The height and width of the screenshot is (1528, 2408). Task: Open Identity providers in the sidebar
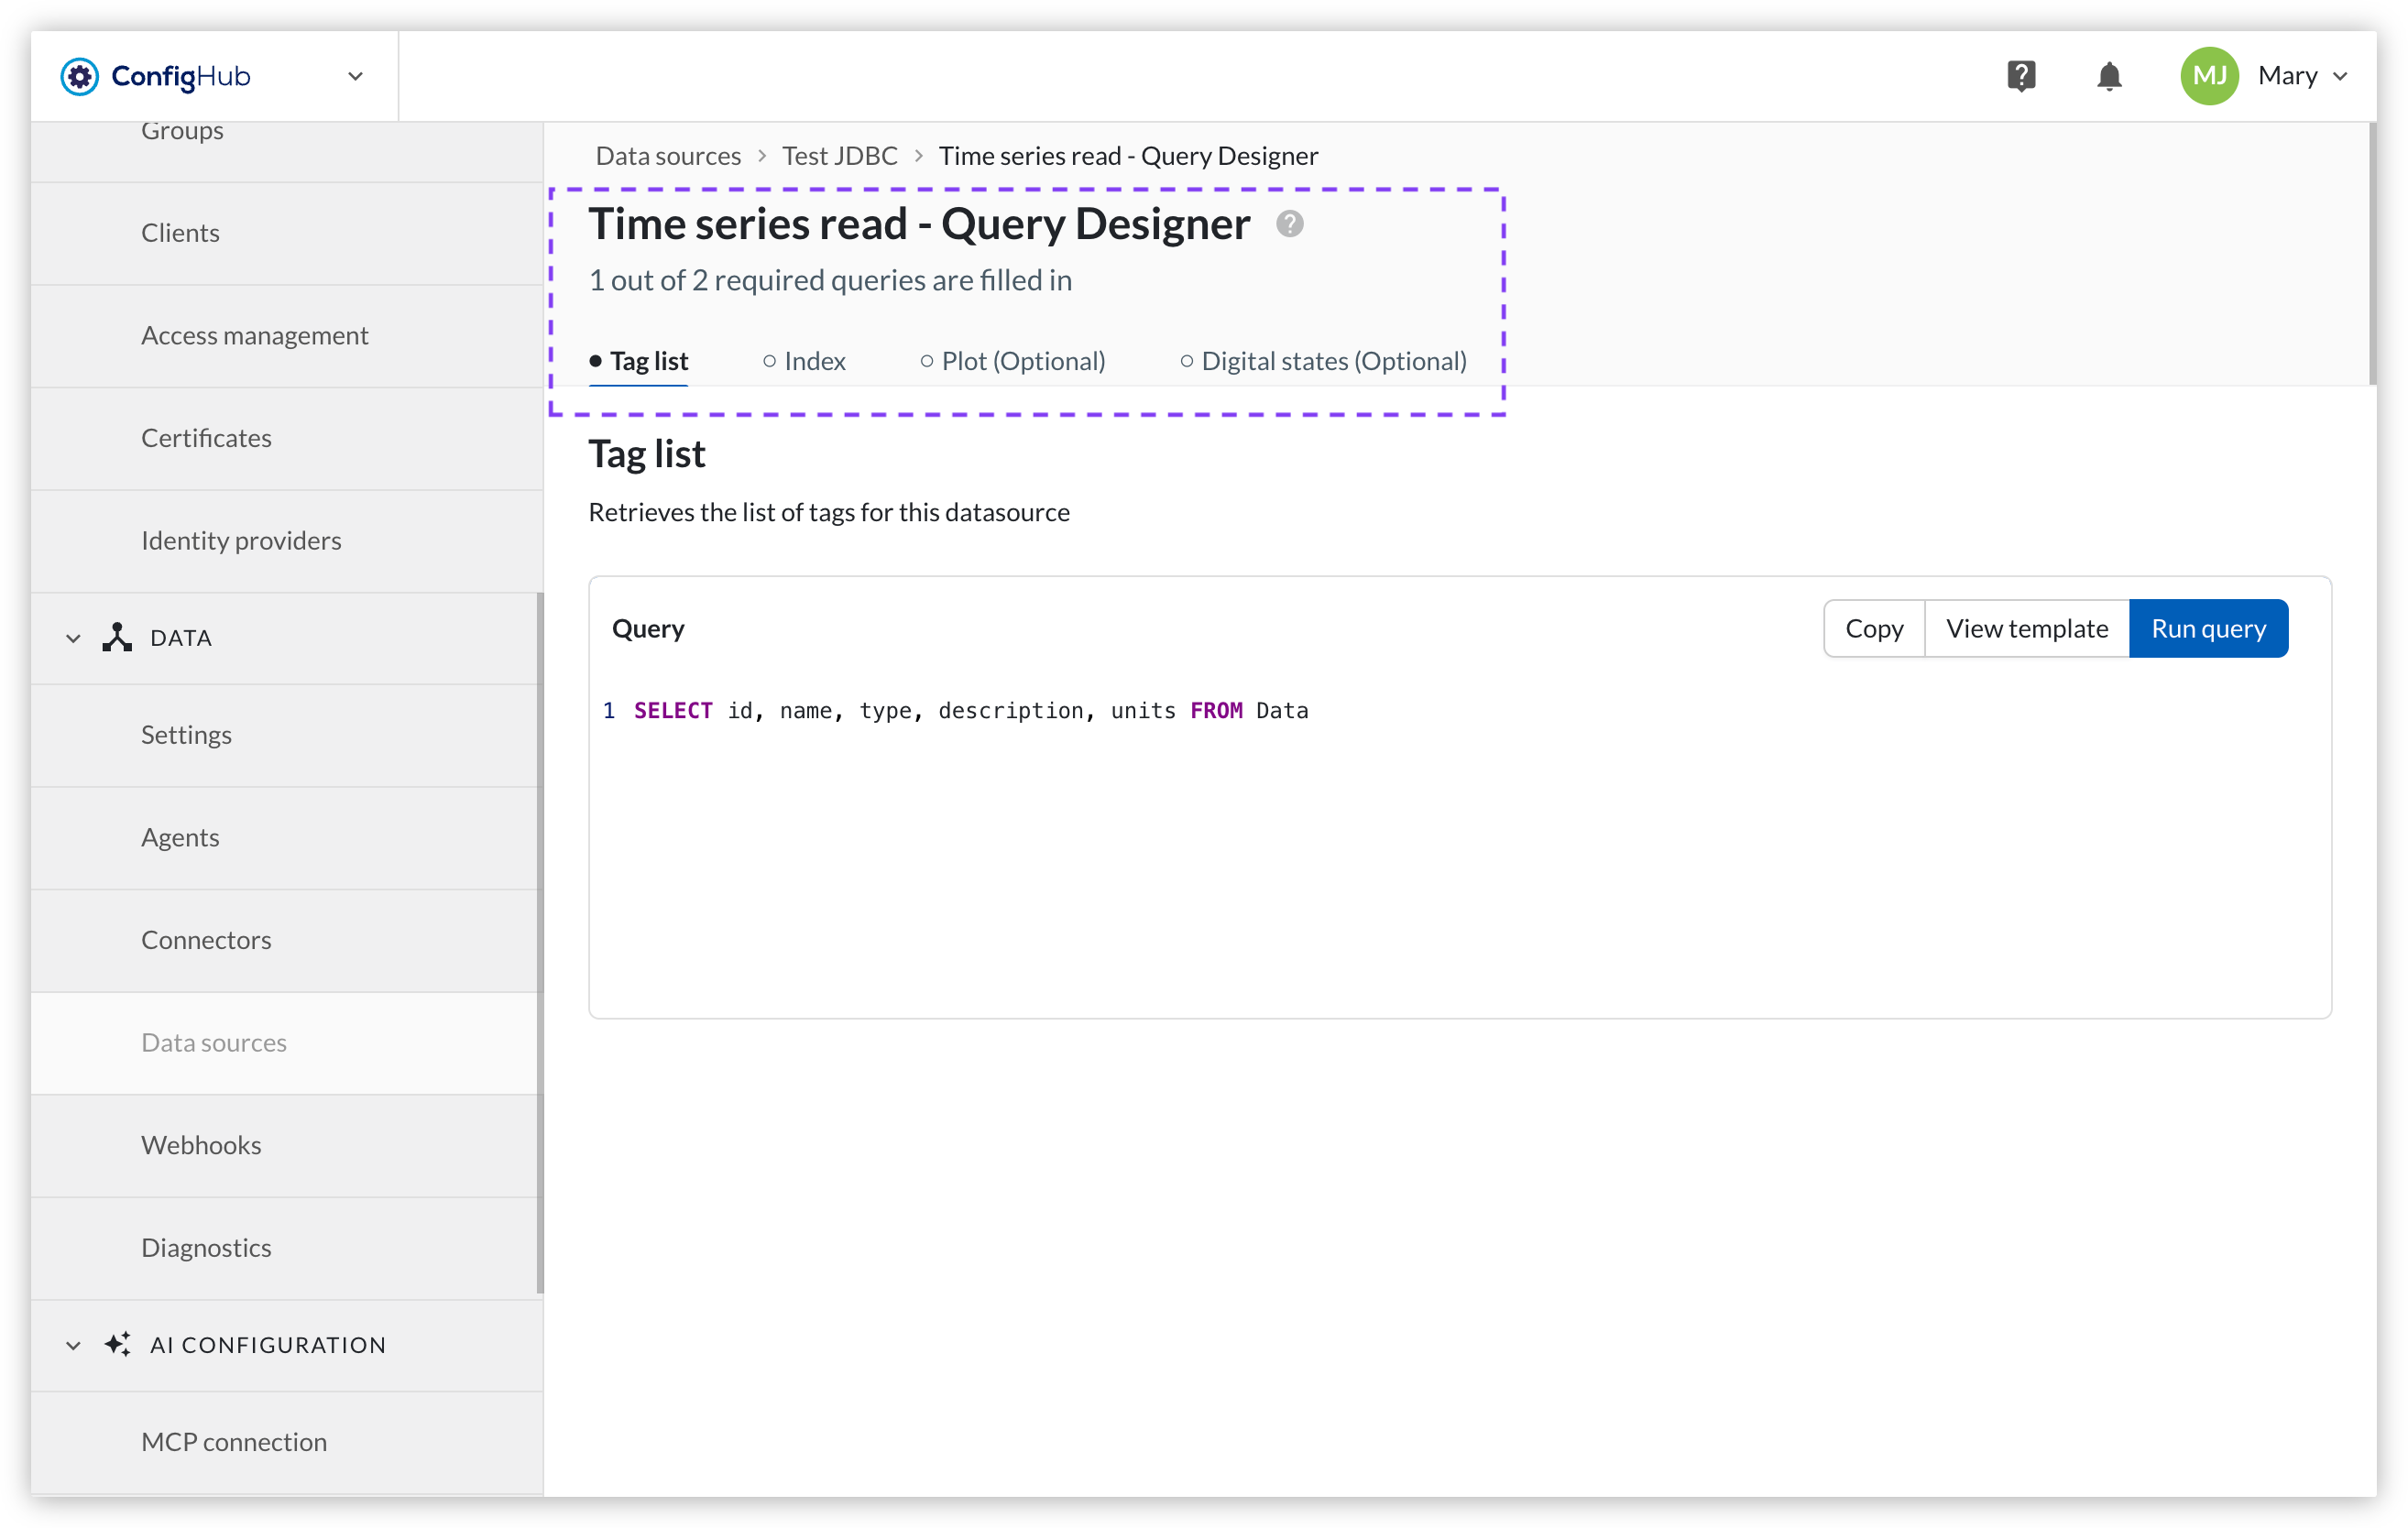coord(287,541)
